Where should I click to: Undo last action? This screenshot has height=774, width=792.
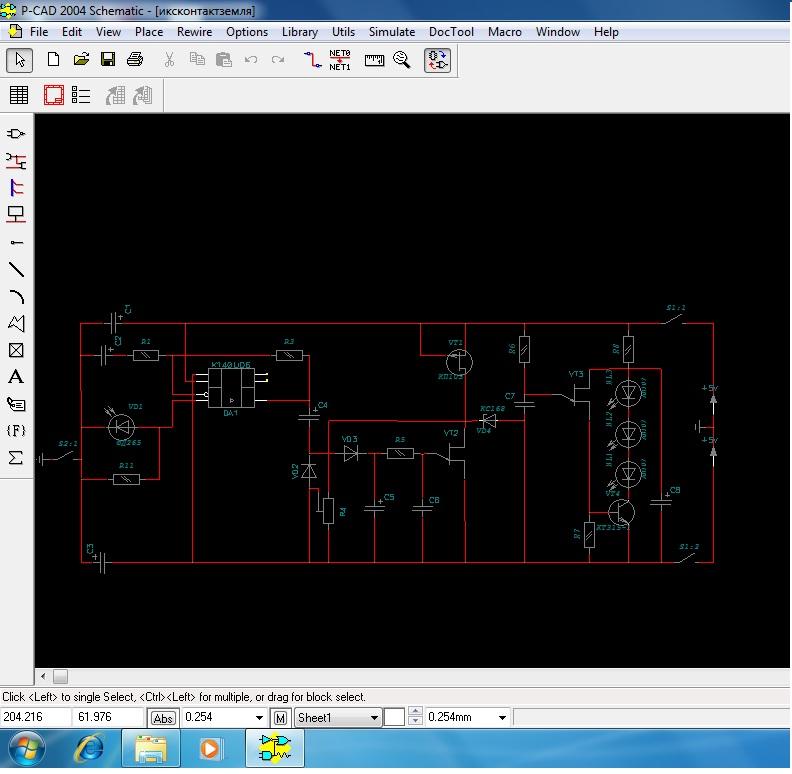coord(251,60)
